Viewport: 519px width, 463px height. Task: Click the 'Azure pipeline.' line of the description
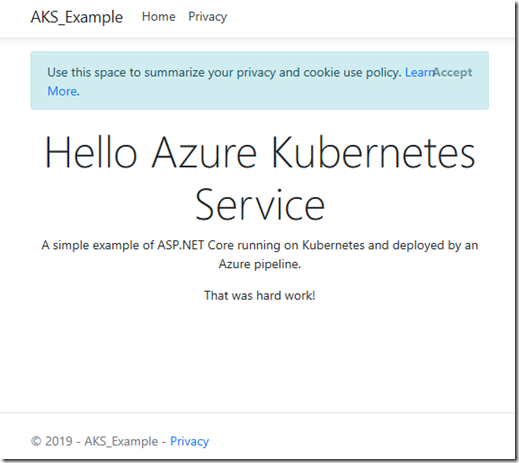pyautogui.click(x=260, y=264)
